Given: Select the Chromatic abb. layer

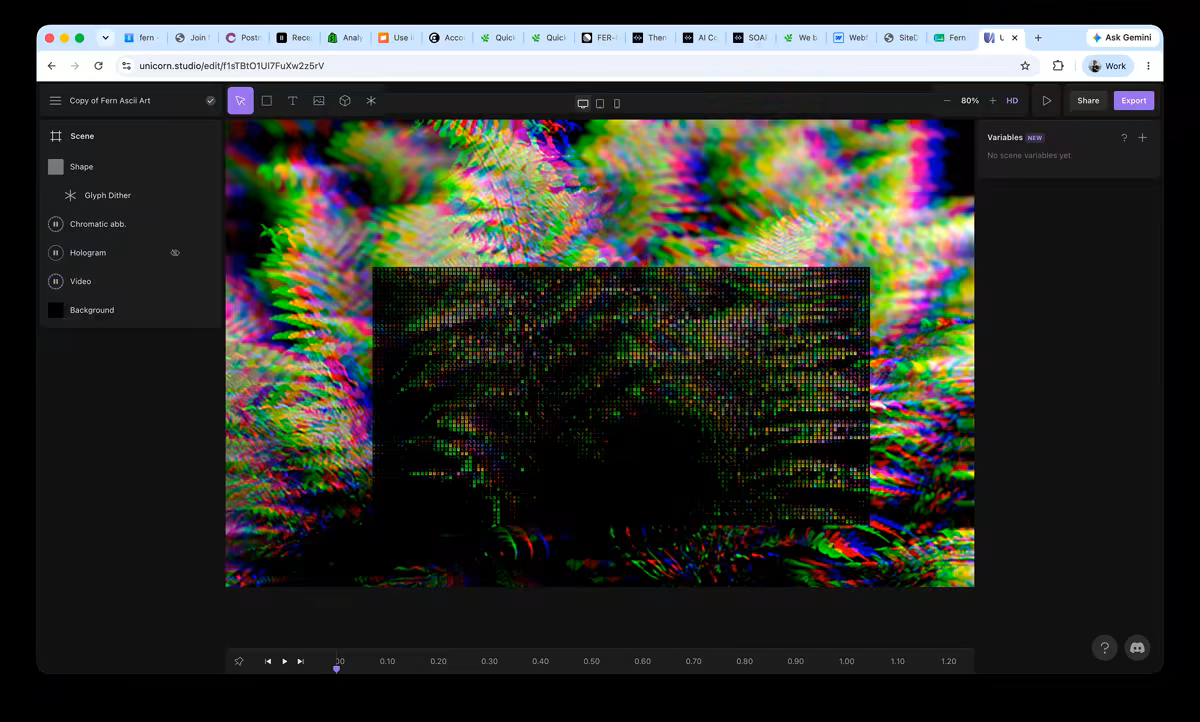Looking at the screenshot, I should click(131, 224).
